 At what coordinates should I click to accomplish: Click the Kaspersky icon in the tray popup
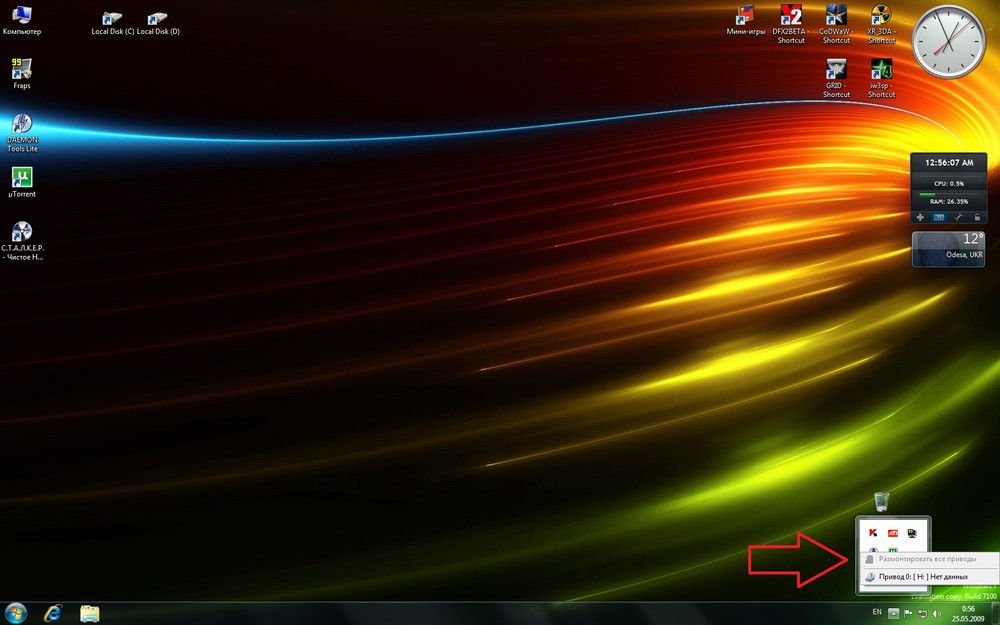coord(873,533)
